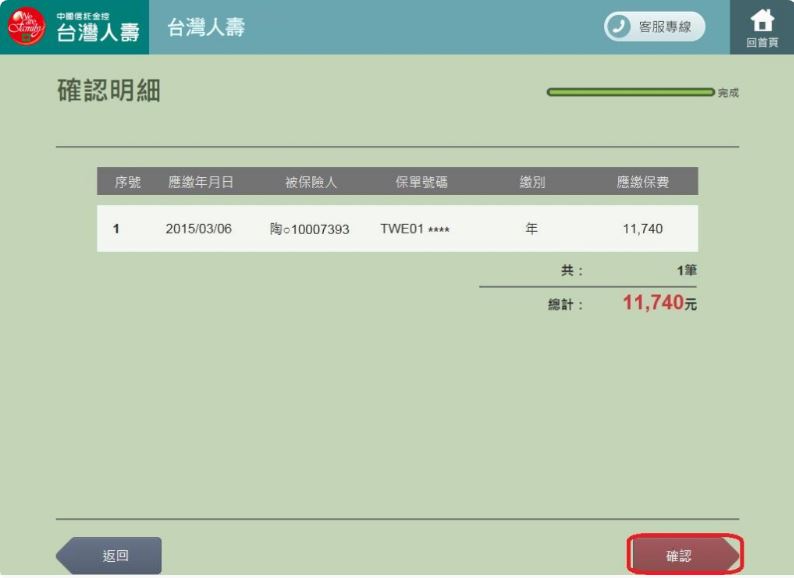Select the 保單號碼 column header

click(x=421, y=182)
